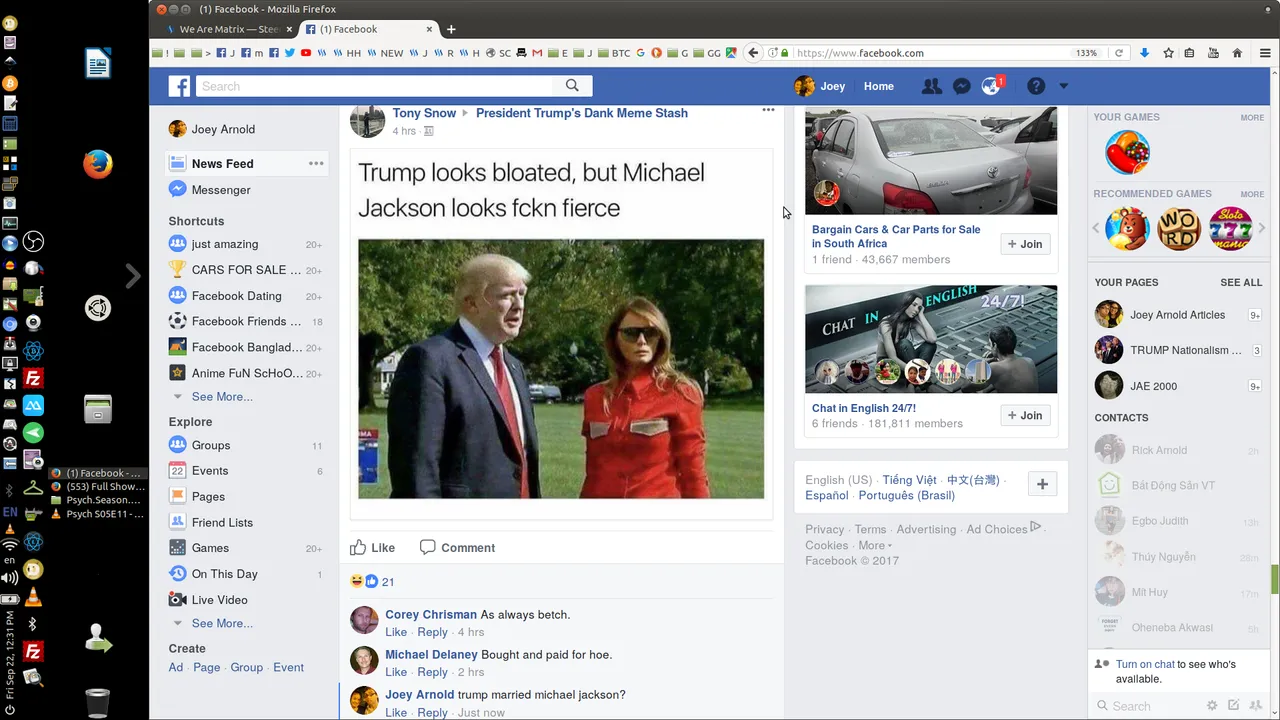The image size is (1280, 720).
Task: Open the Quick Help question mark icon
Action: (1036, 86)
